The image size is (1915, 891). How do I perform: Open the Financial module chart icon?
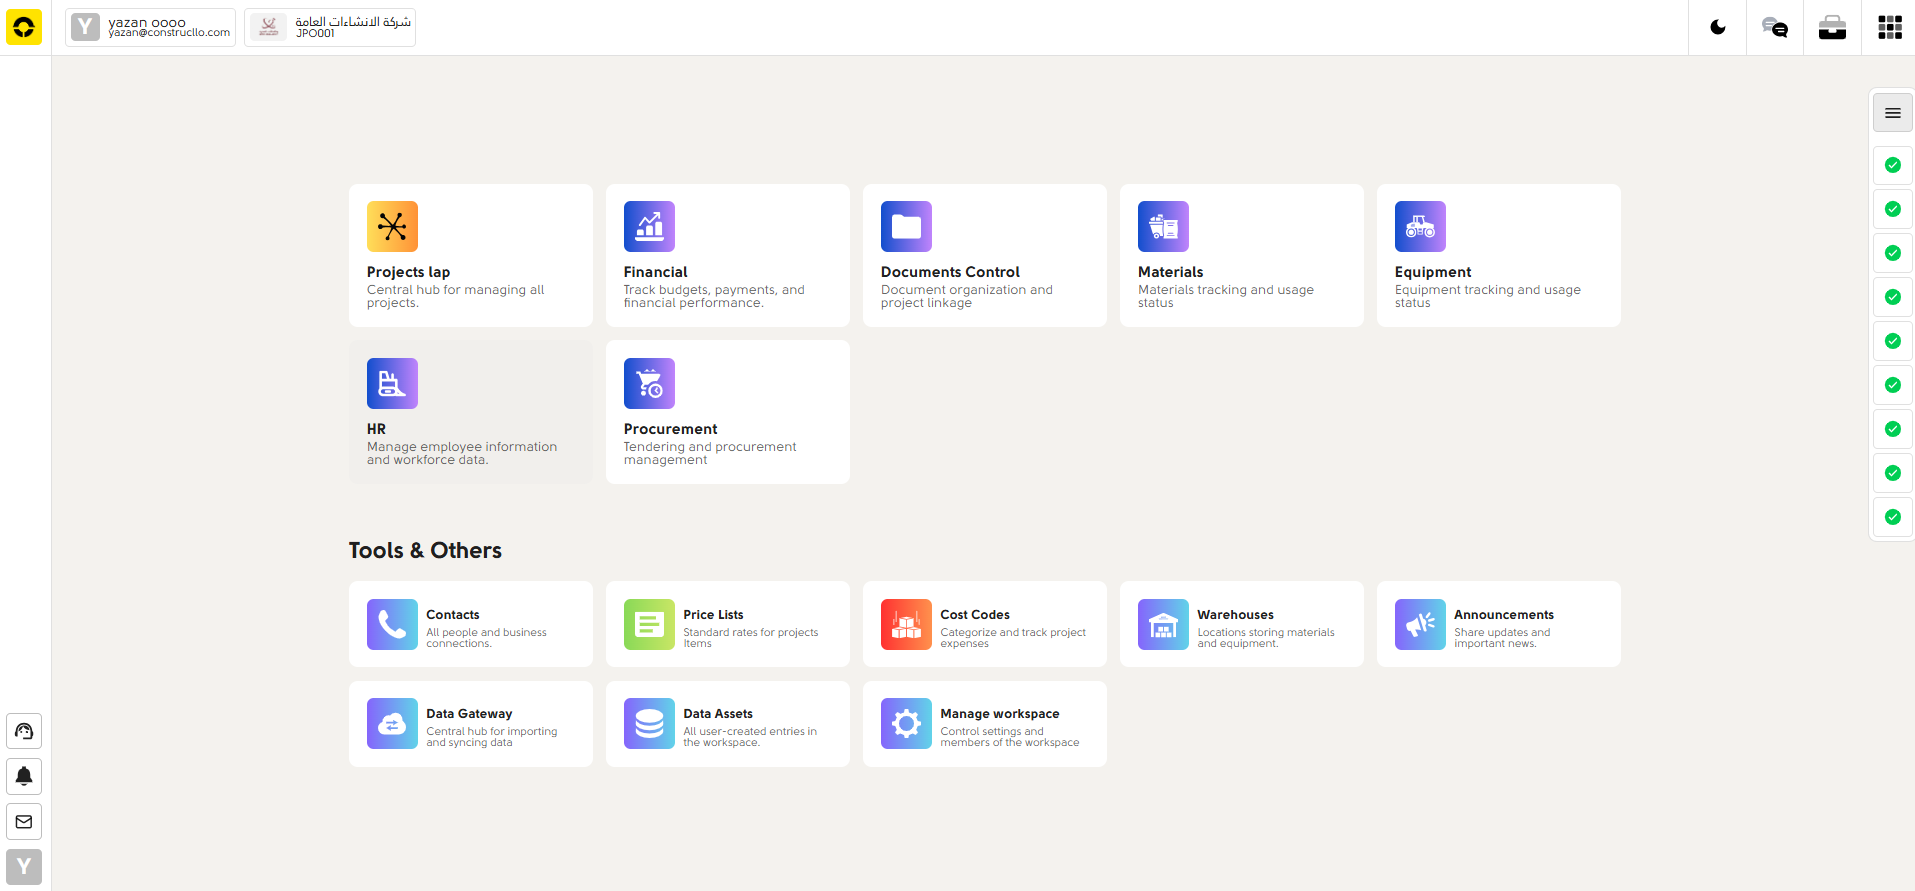649,226
